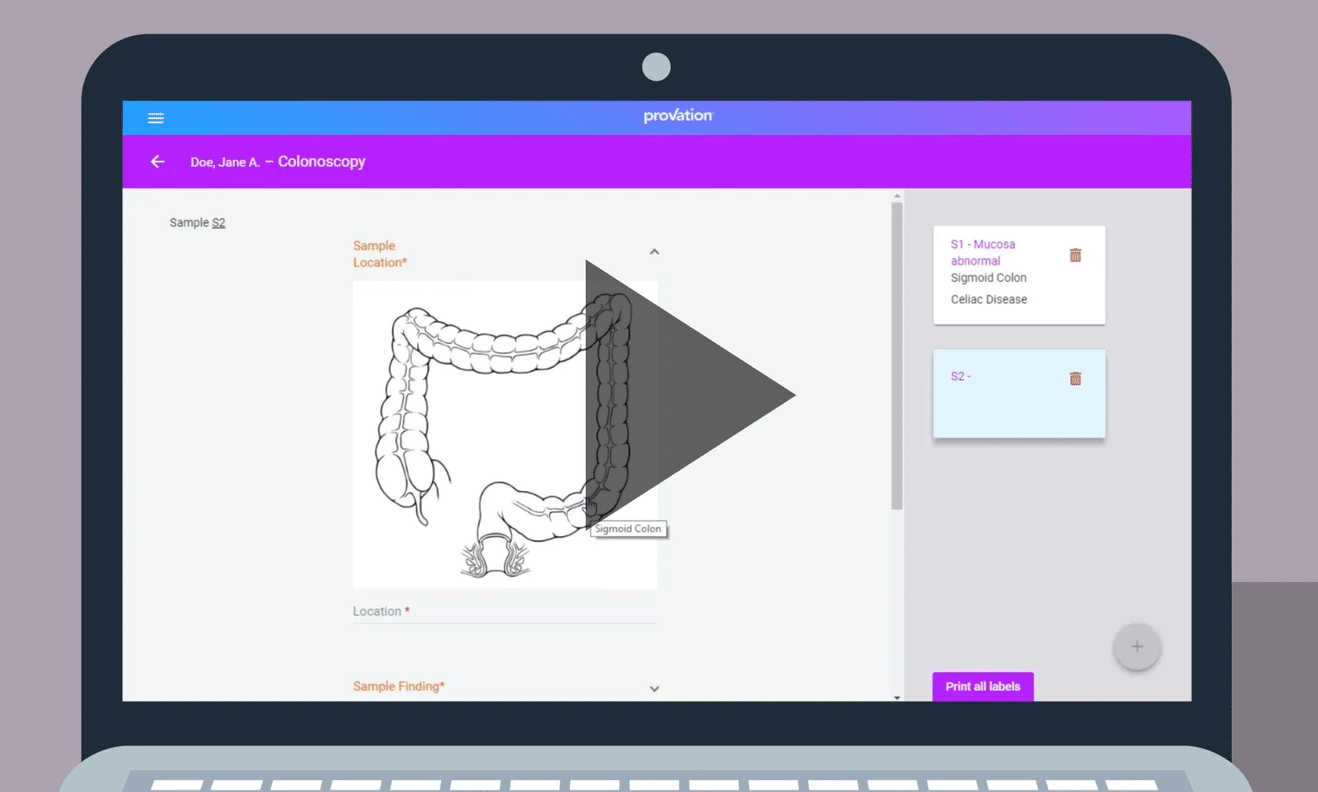Click the underlined S2 sample link
This screenshot has width=1318, height=792.
pyautogui.click(x=218, y=223)
